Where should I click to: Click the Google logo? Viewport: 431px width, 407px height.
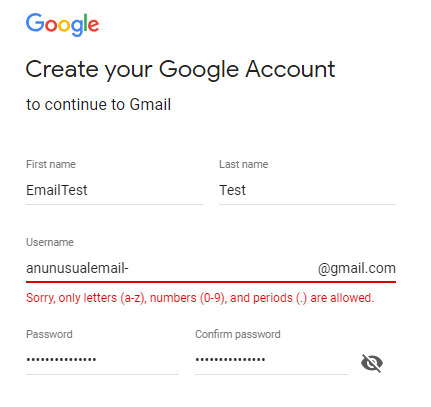point(63,25)
